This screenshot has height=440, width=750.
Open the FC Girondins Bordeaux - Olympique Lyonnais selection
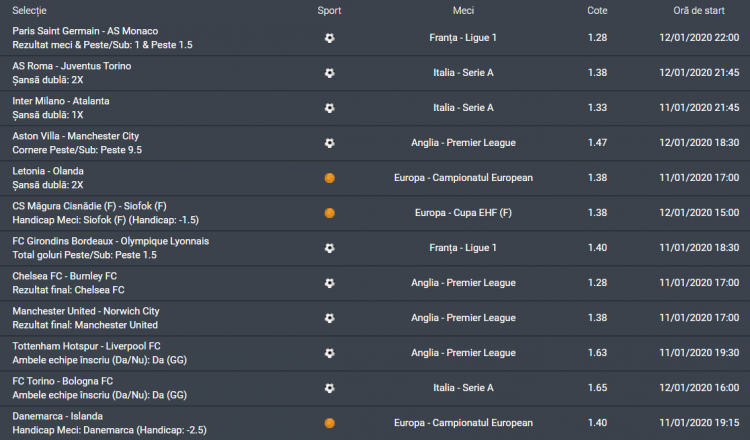point(110,241)
